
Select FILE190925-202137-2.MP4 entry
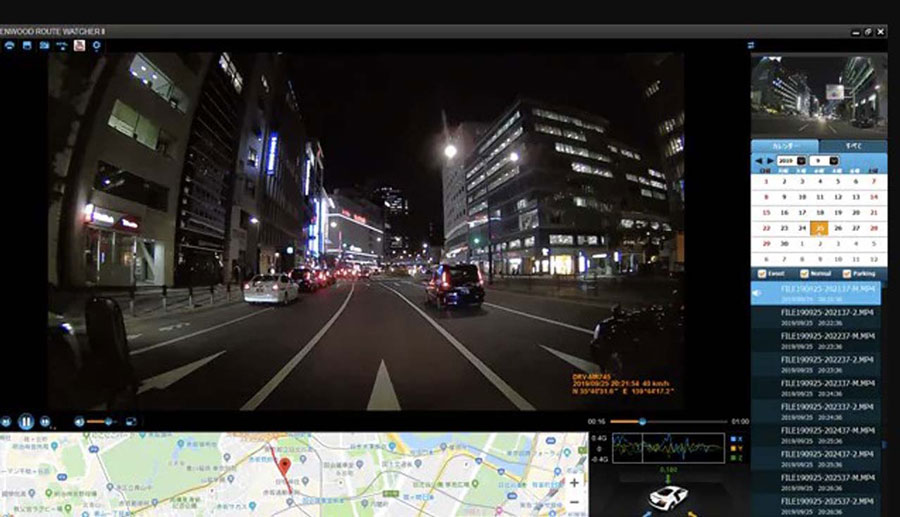tap(816, 317)
